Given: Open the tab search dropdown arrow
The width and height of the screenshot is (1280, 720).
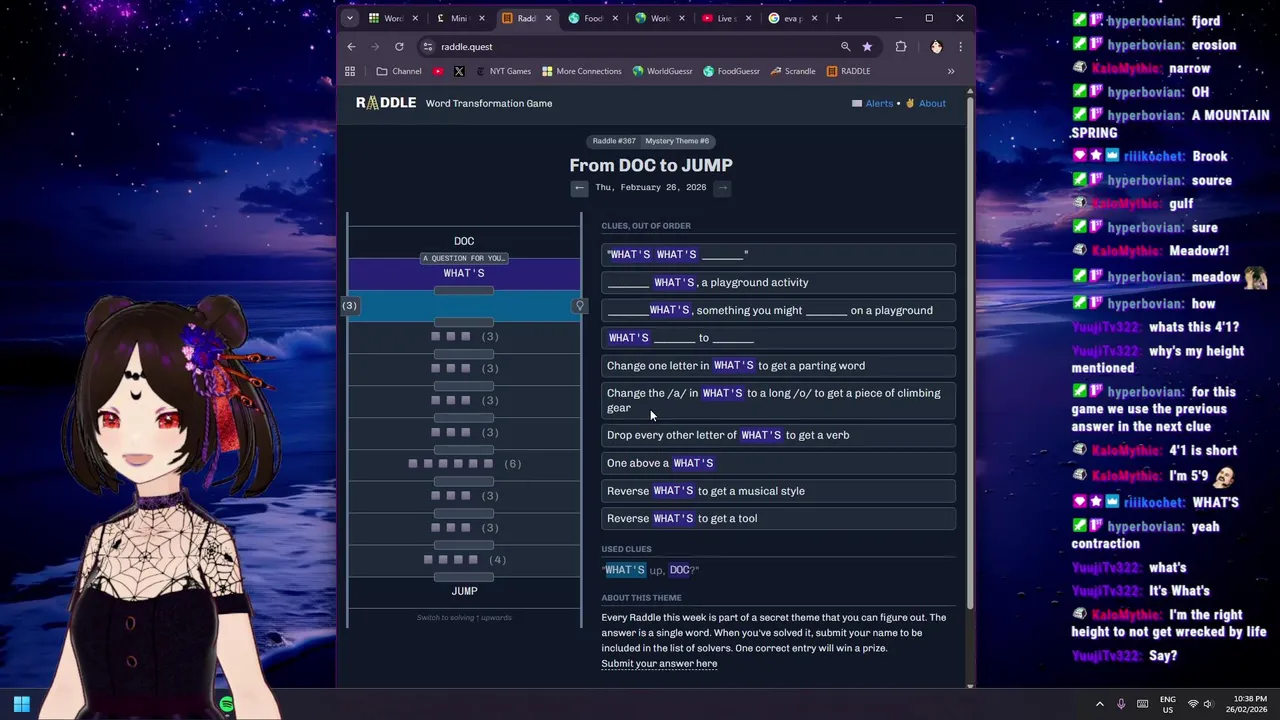Looking at the screenshot, I should [349, 18].
